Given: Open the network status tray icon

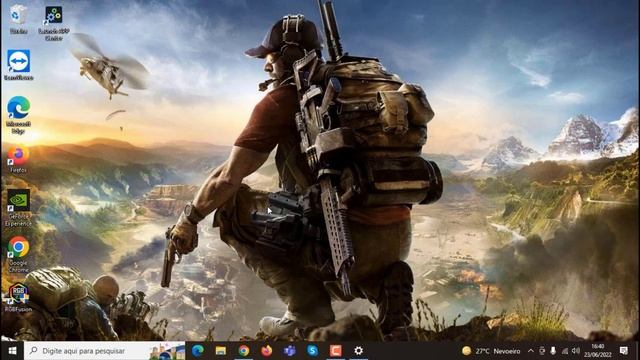Looking at the screenshot, I should tap(565, 351).
